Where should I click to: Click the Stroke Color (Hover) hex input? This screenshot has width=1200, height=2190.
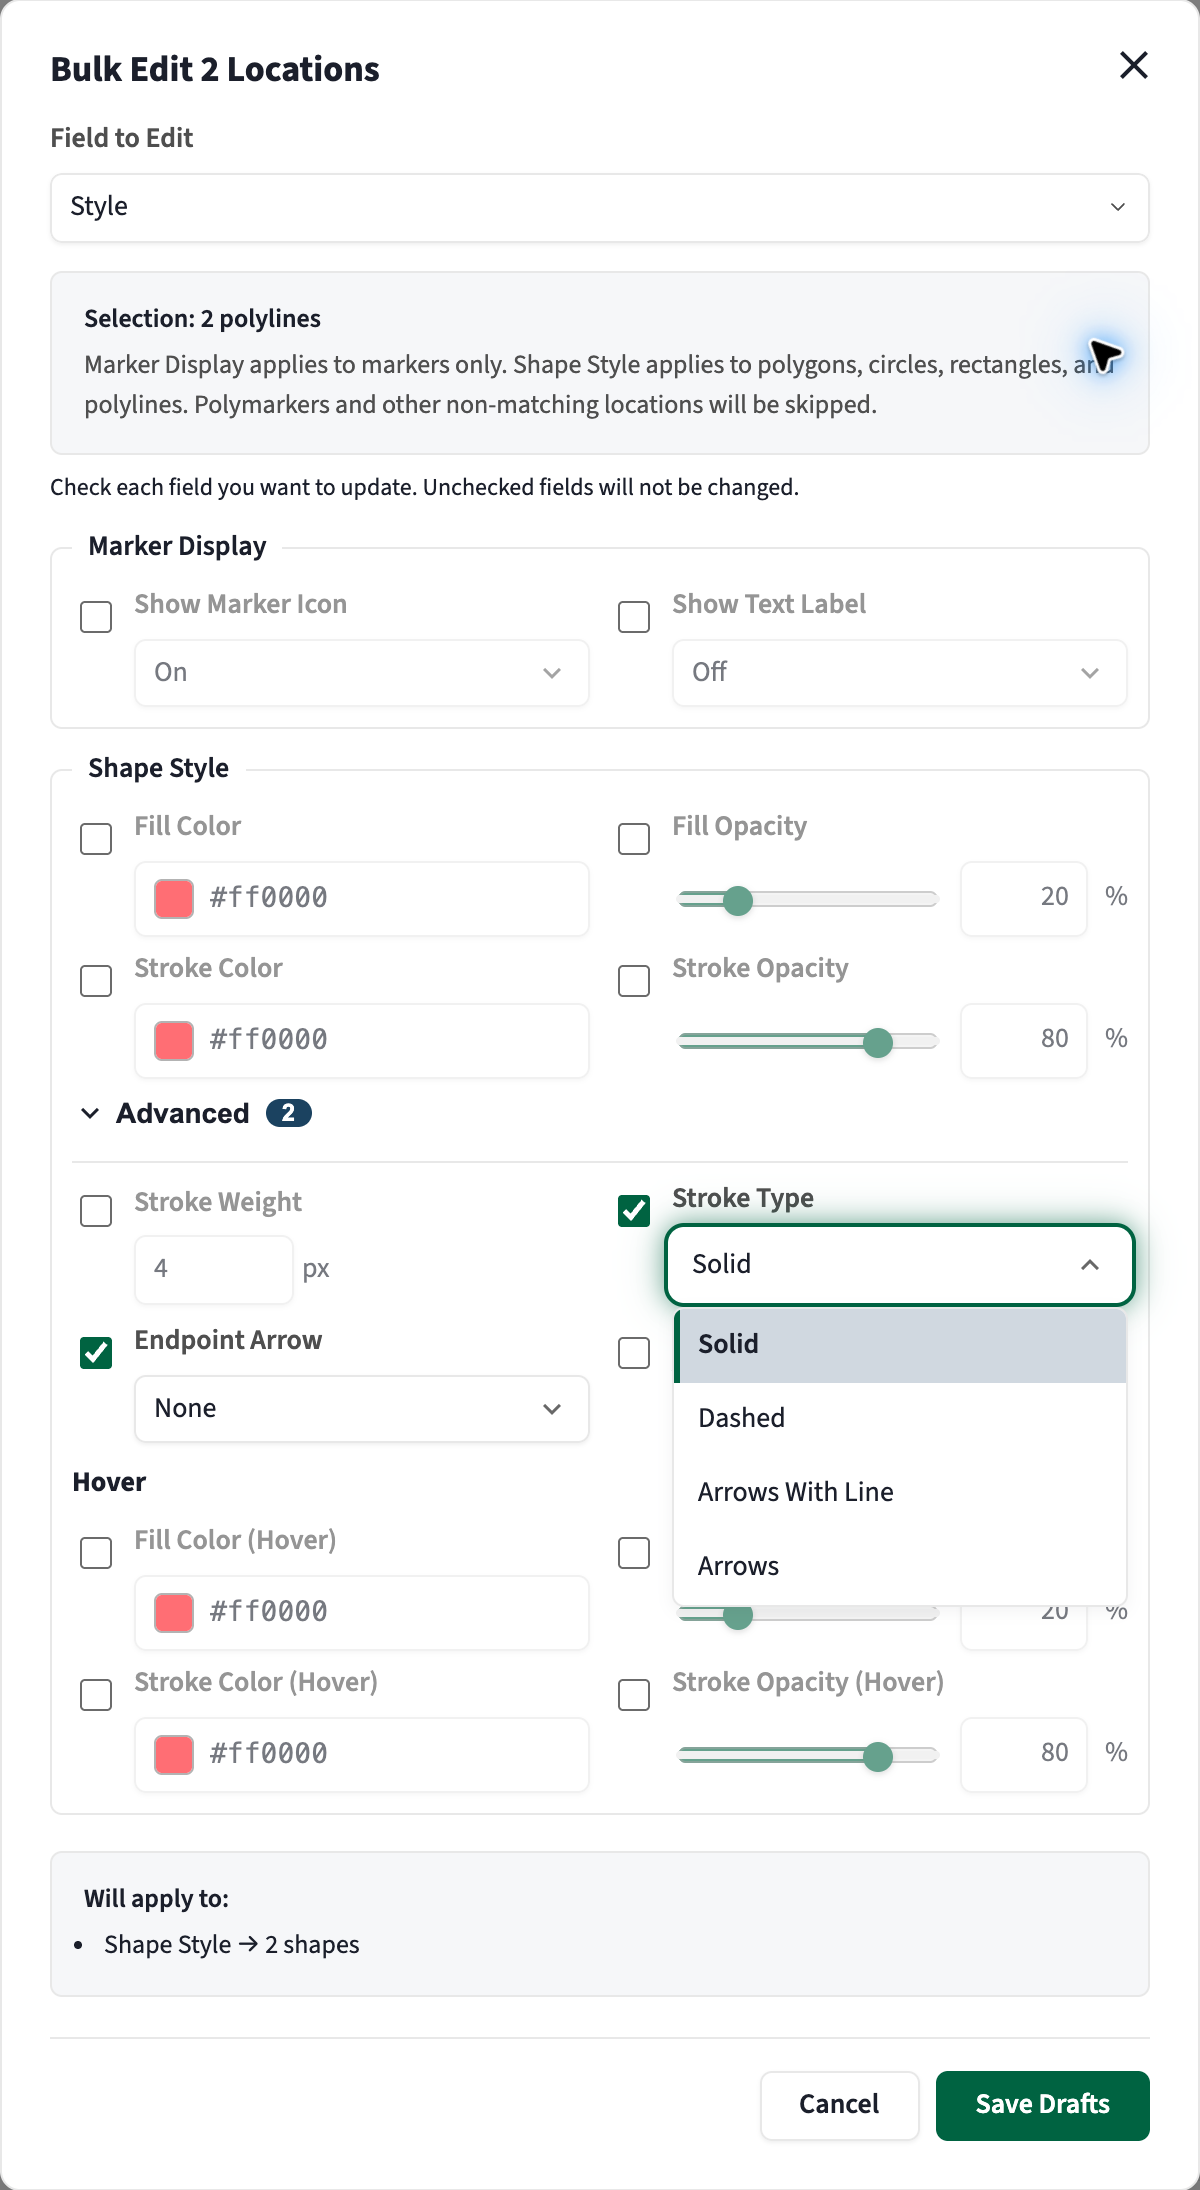362,1755
